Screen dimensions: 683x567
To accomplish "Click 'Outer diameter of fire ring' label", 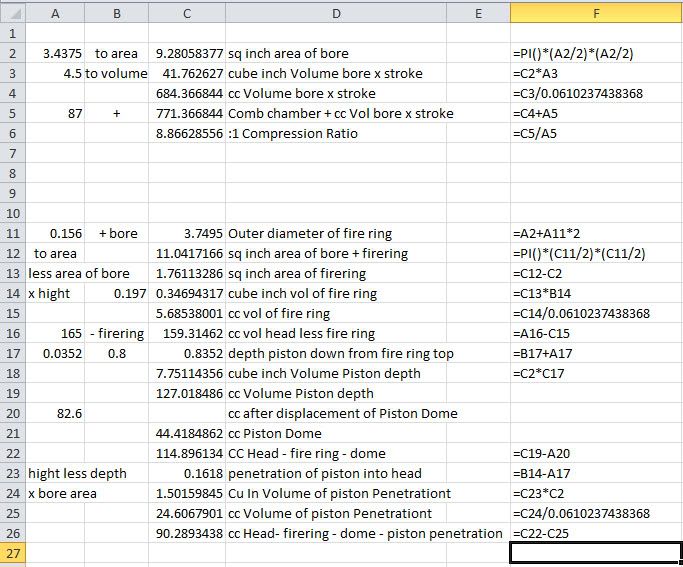I will [x=310, y=234].
